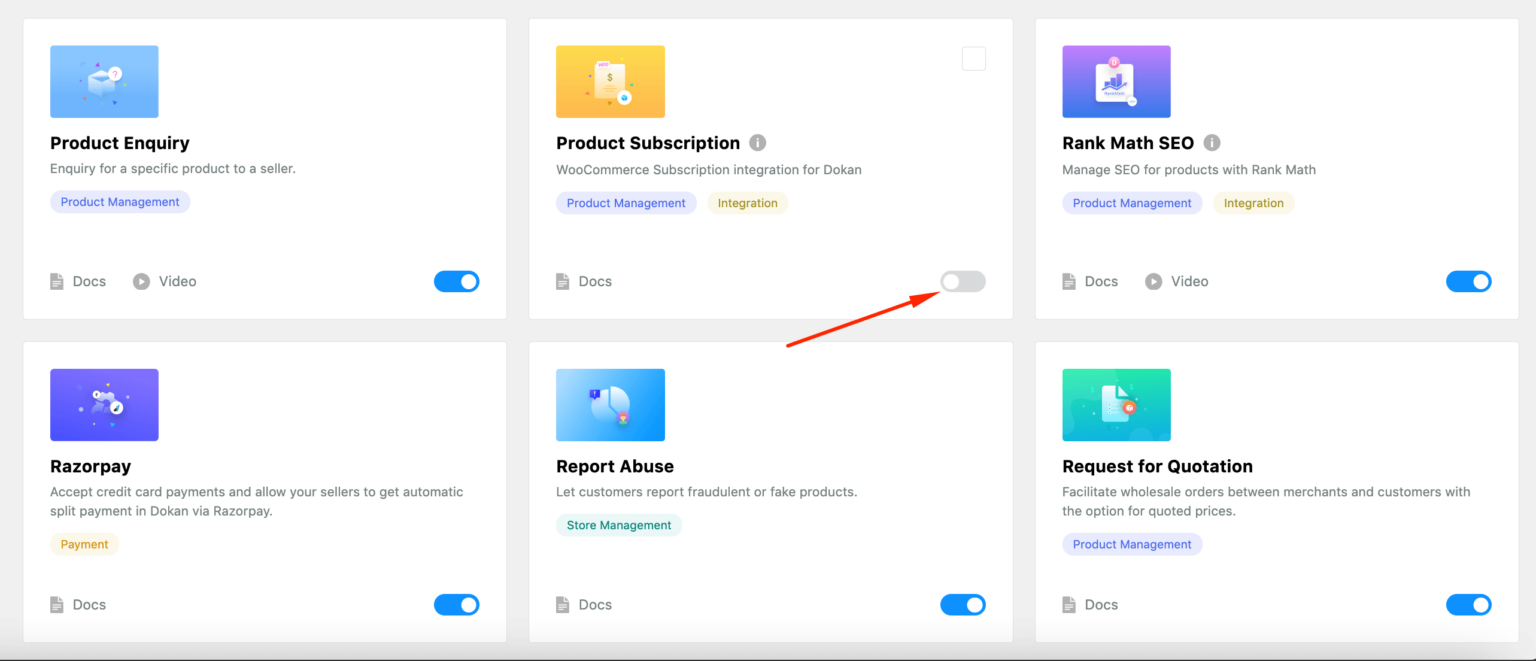The image size is (1536, 661).
Task: Click the info icon beside Rank Math SEO
Action: point(1212,143)
